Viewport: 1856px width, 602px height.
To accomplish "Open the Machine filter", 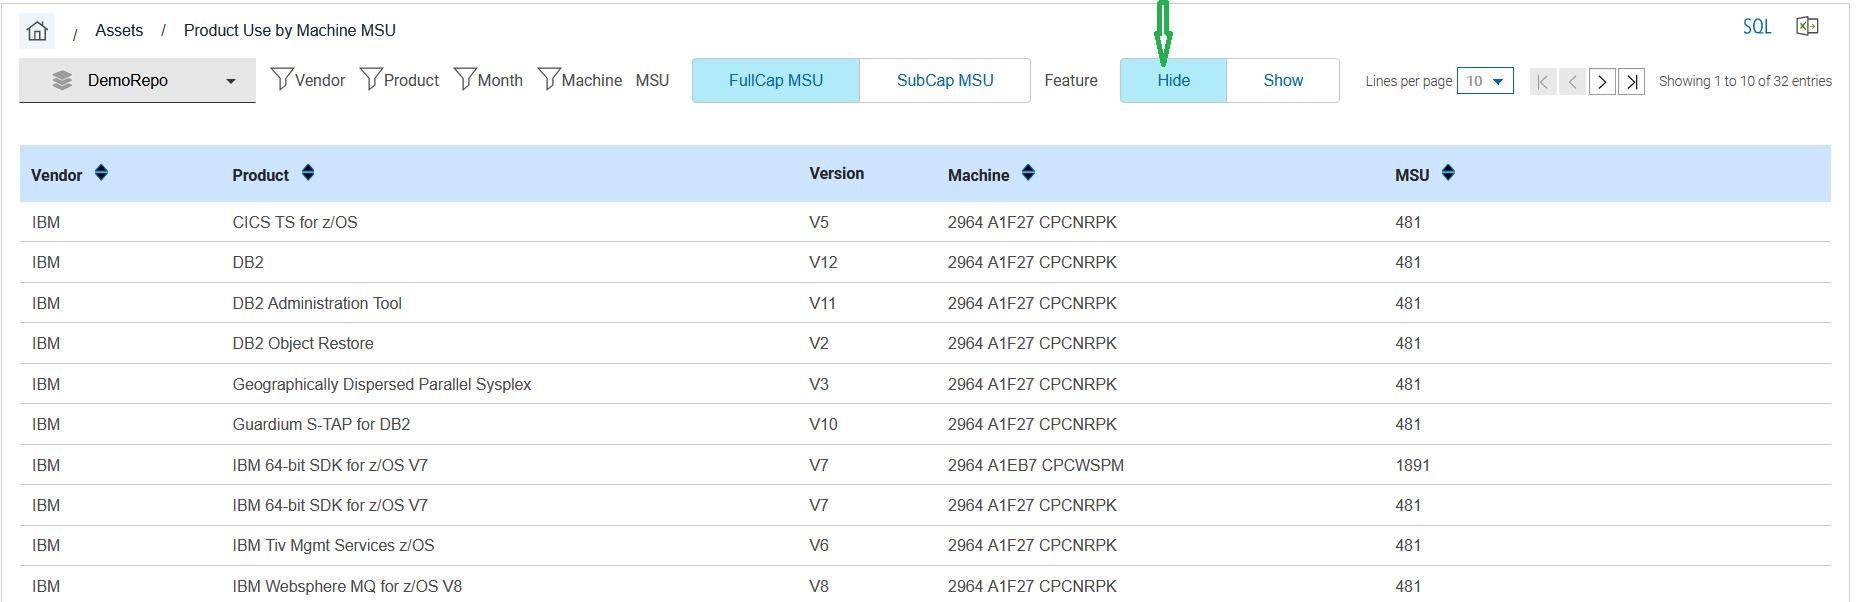I will [580, 80].
